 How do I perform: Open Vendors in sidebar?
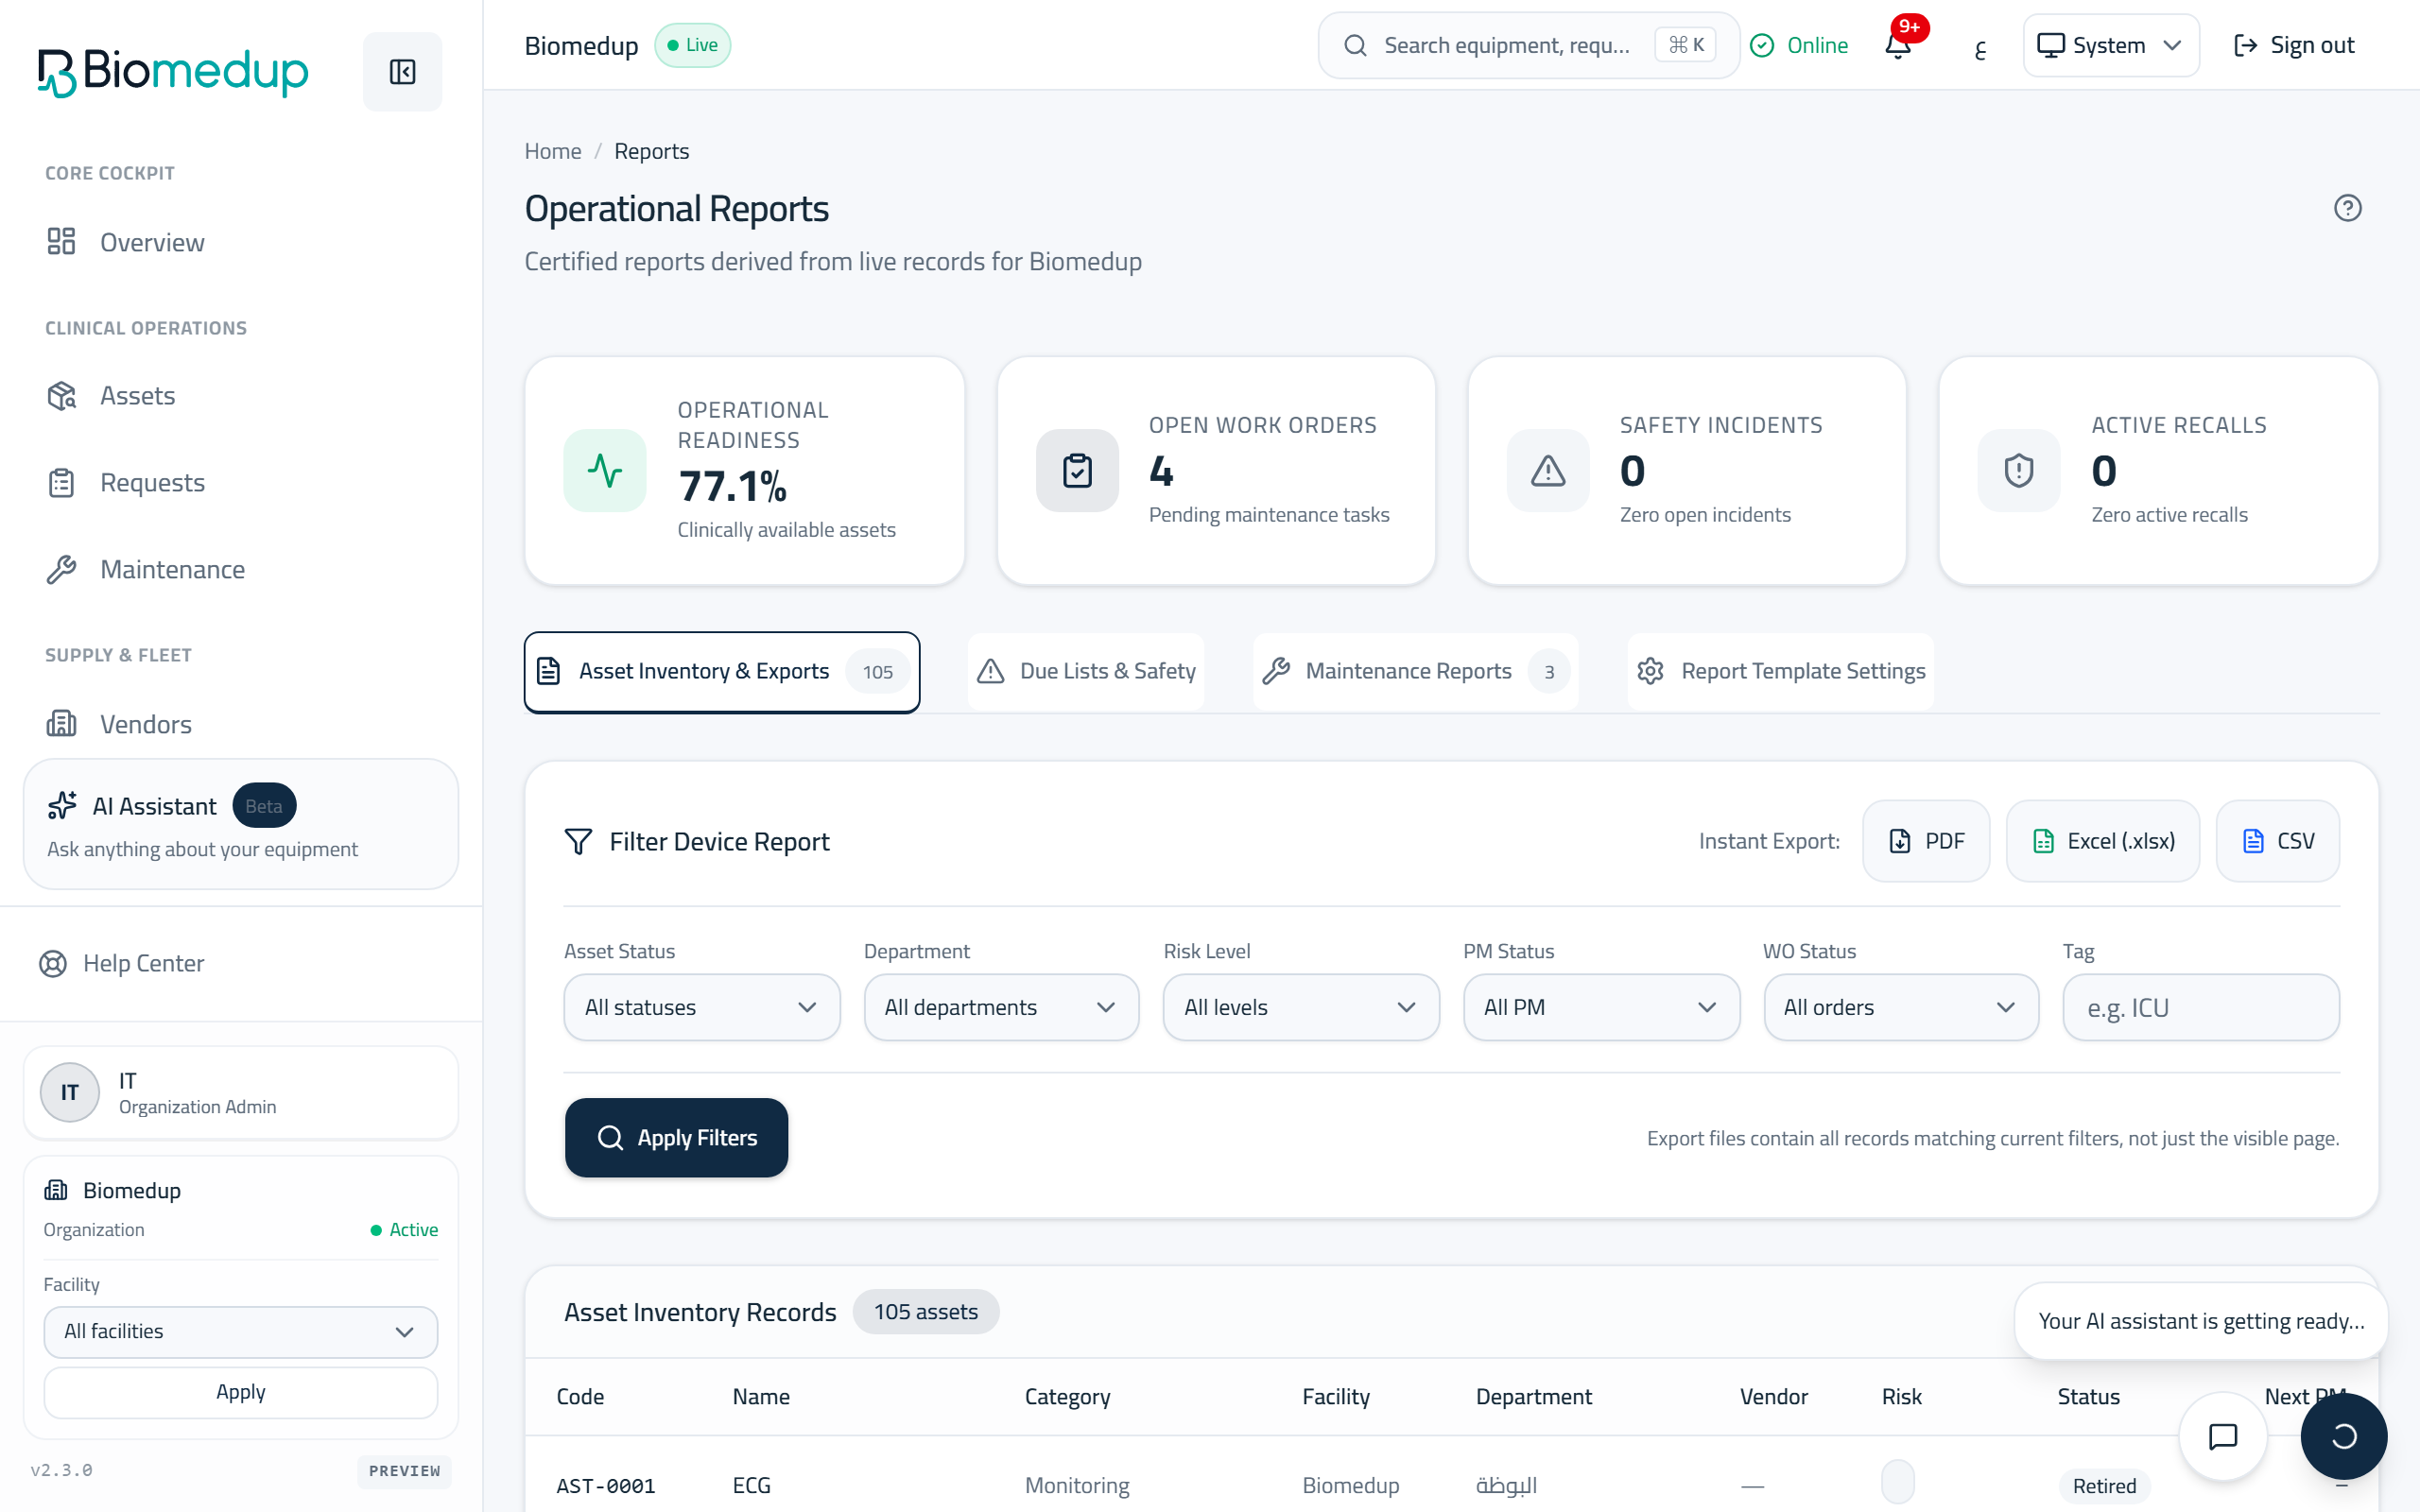click(x=240, y=724)
